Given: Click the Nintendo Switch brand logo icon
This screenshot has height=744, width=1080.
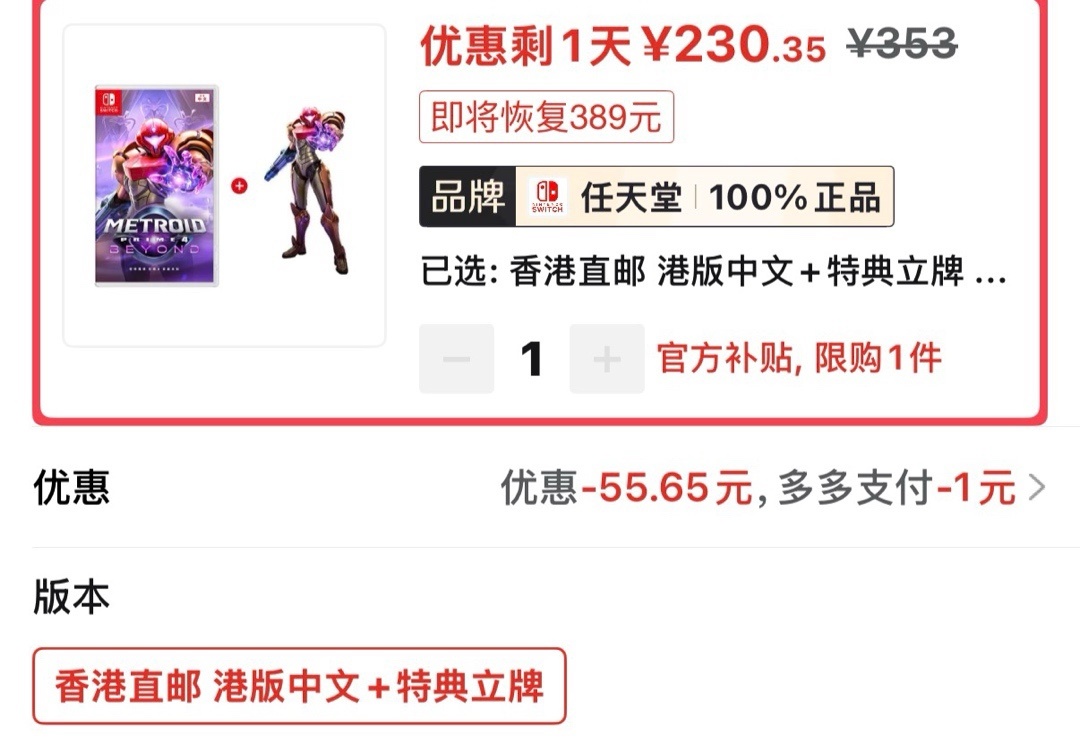Looking at the screenshot, I should 548,196.
